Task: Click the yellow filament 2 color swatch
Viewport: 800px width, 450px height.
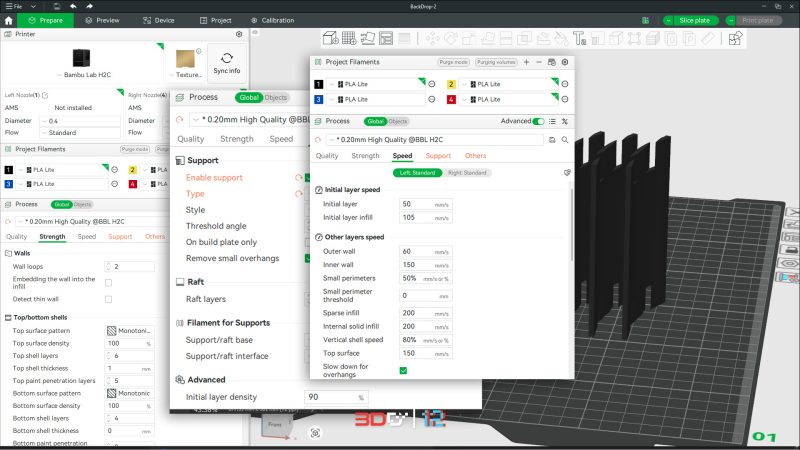Action: (452, 84)
